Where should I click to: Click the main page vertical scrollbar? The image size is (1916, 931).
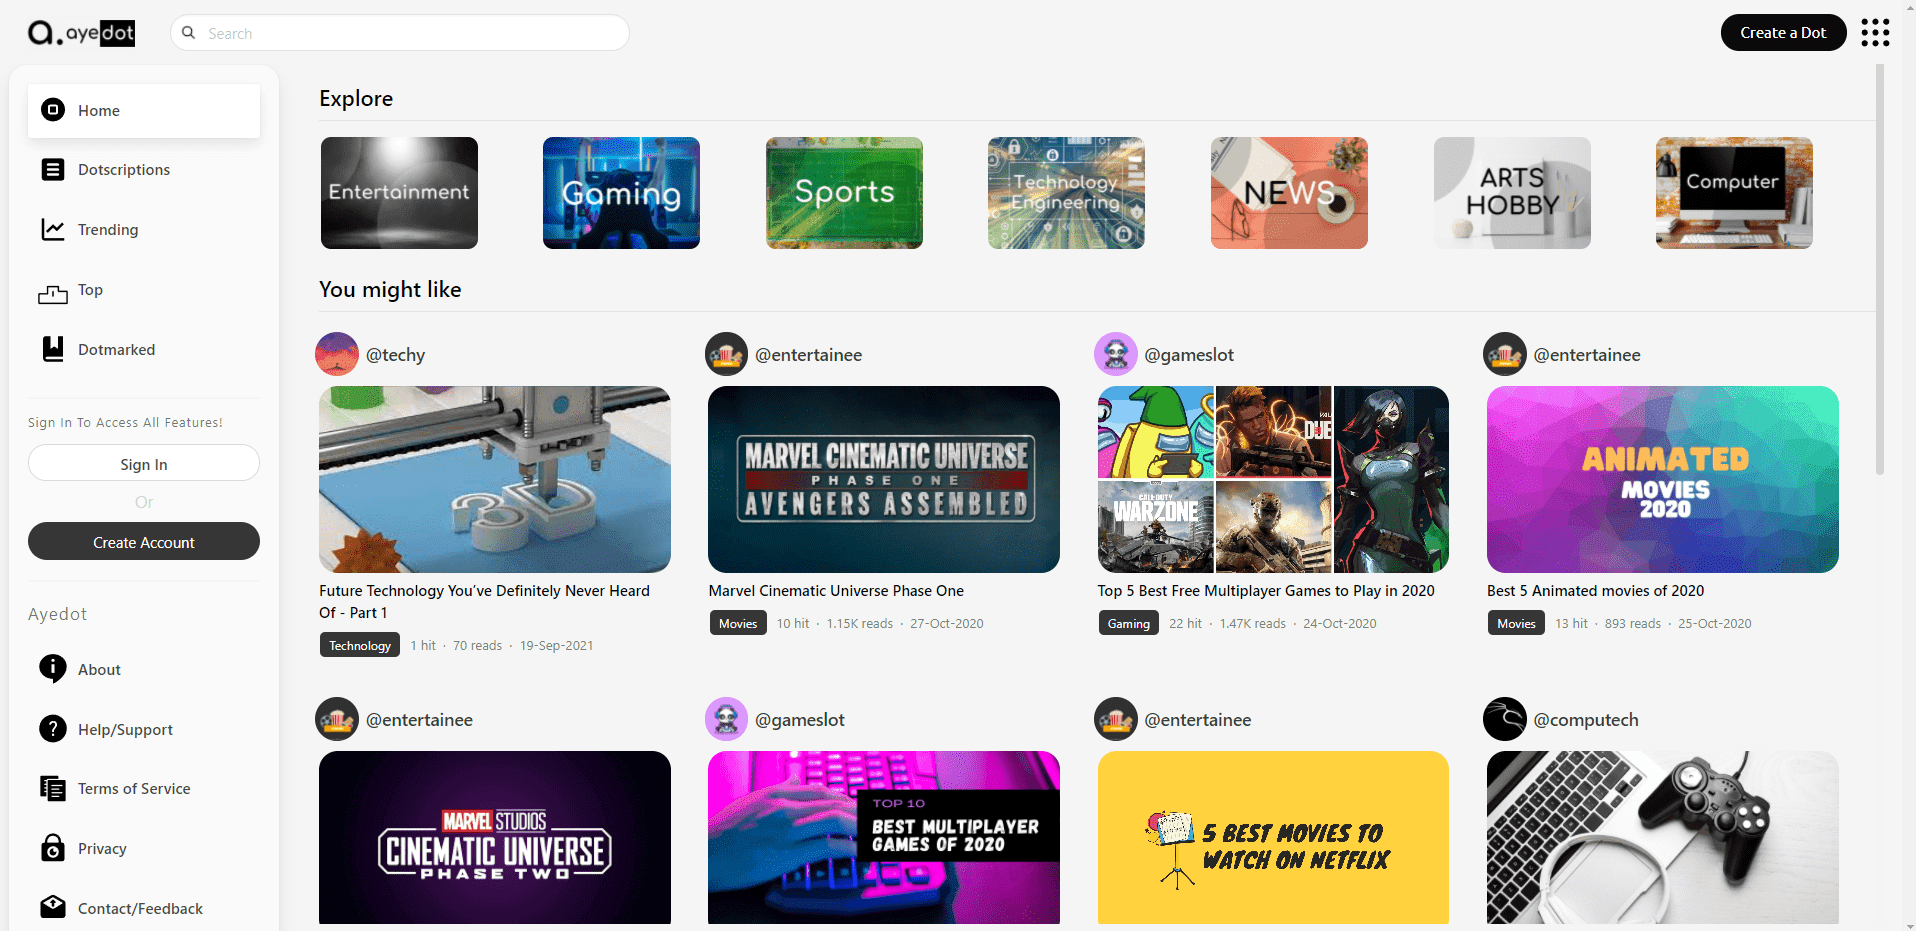pyautogui.click(x=1880, y=270)
